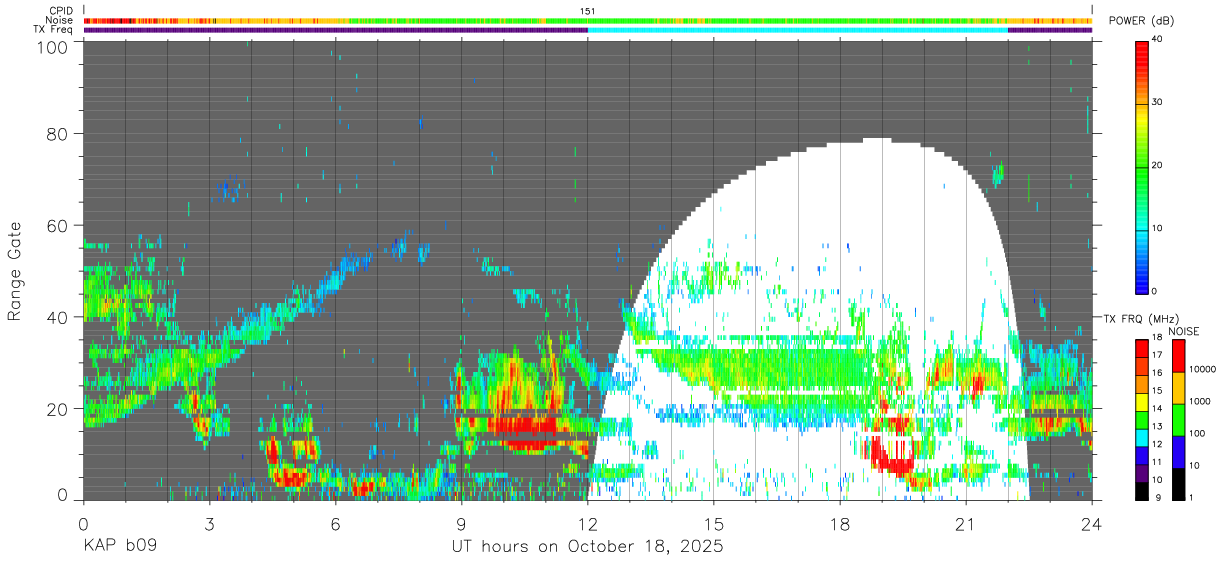
Task: Click the 40 tick on Range Gate axis
Action: 58,317
